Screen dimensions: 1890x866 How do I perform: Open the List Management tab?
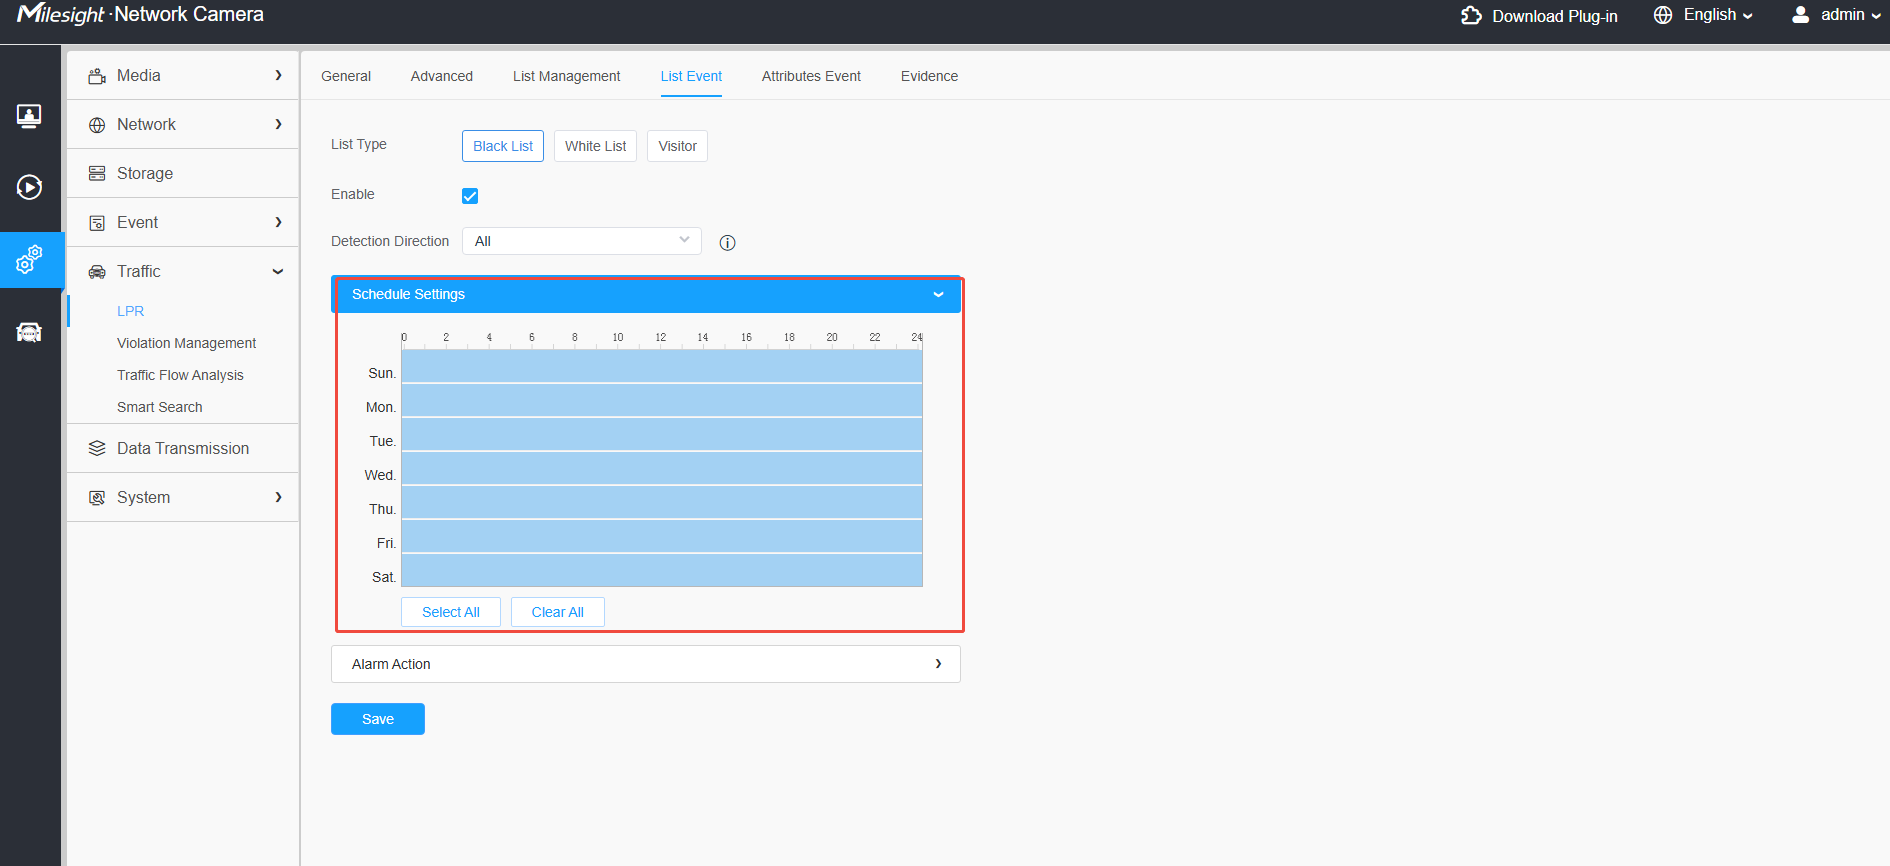pyautogui.click(x=566, y=76)
